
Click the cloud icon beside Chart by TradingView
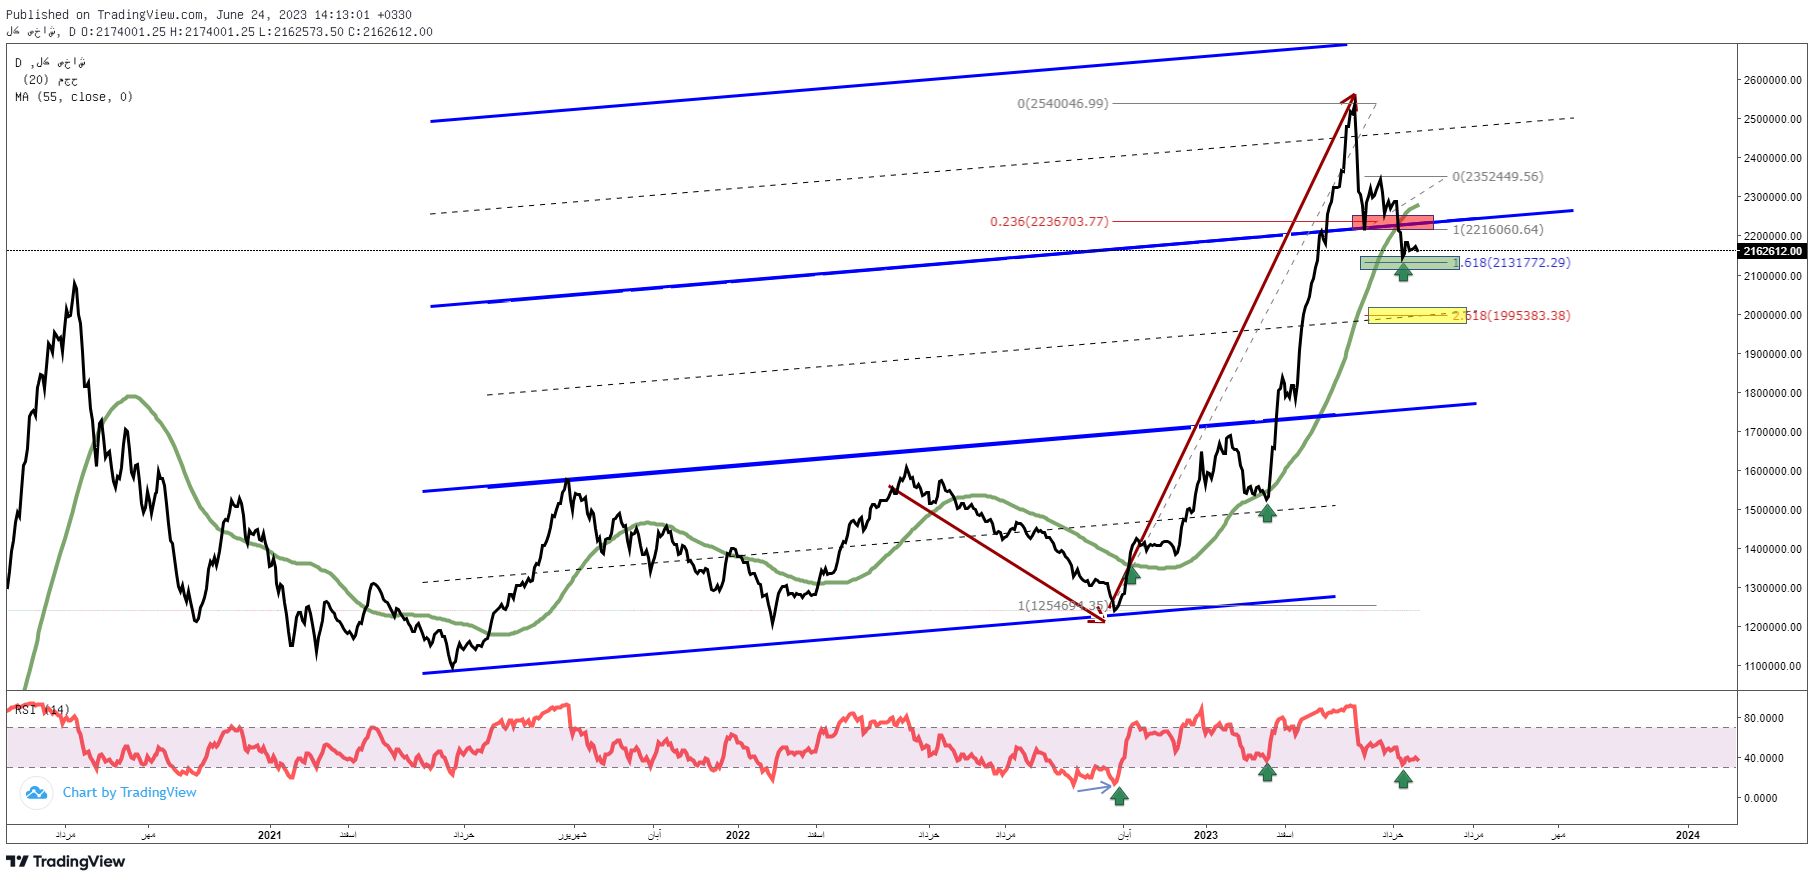click(37, 793)
